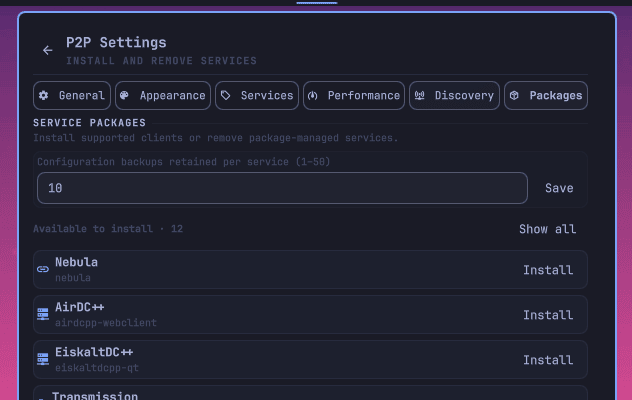The width and height of the screenshot is (632, 400).
Task: Click the P2P Settings title
Action: coord(116,42)
